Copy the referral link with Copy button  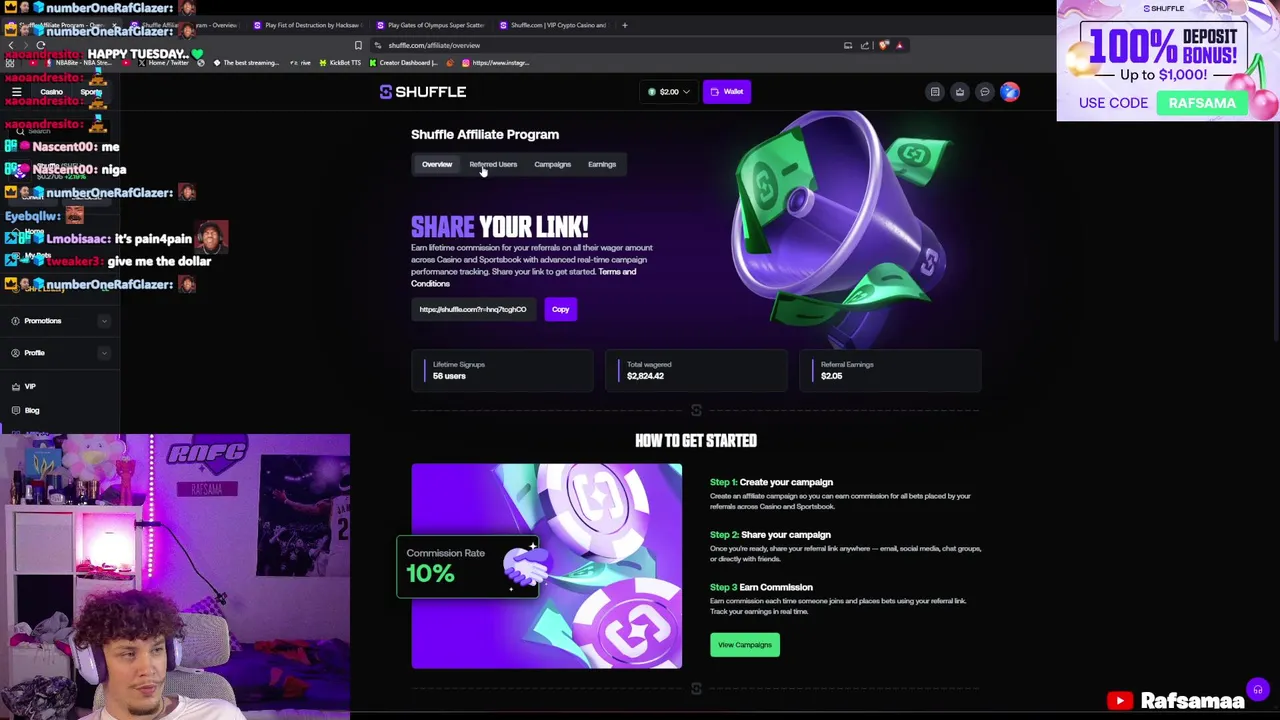coord(560,309)
